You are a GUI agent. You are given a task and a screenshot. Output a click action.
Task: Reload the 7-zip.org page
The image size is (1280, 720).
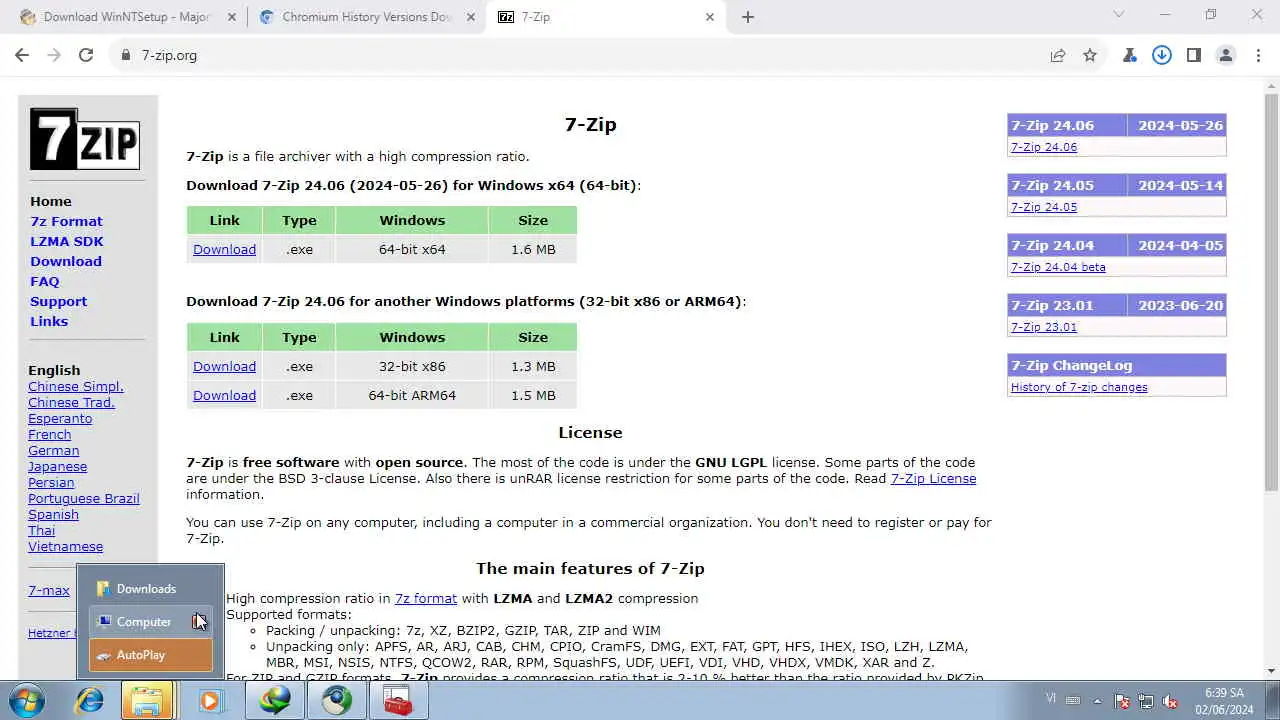[86, 55]
